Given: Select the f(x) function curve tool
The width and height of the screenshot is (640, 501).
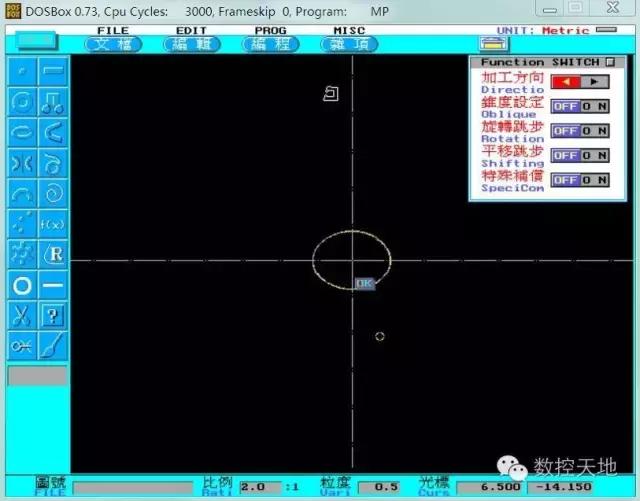Looking at the screenshot, I should 53,225.
